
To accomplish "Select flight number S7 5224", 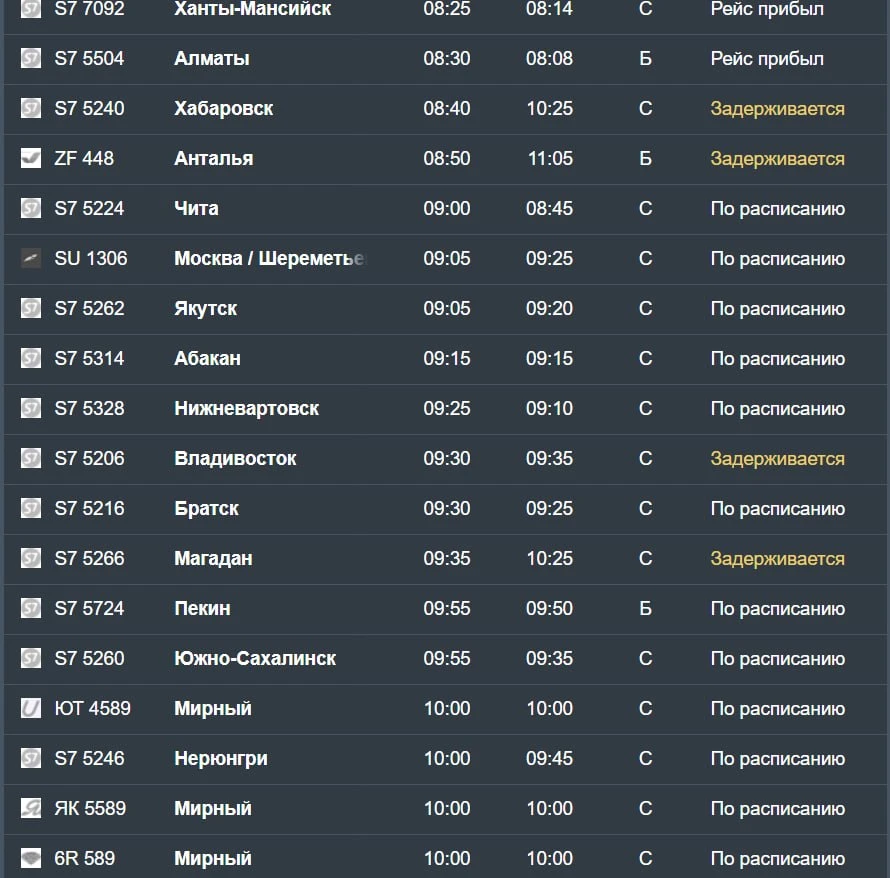I will [x=89, y=208].
